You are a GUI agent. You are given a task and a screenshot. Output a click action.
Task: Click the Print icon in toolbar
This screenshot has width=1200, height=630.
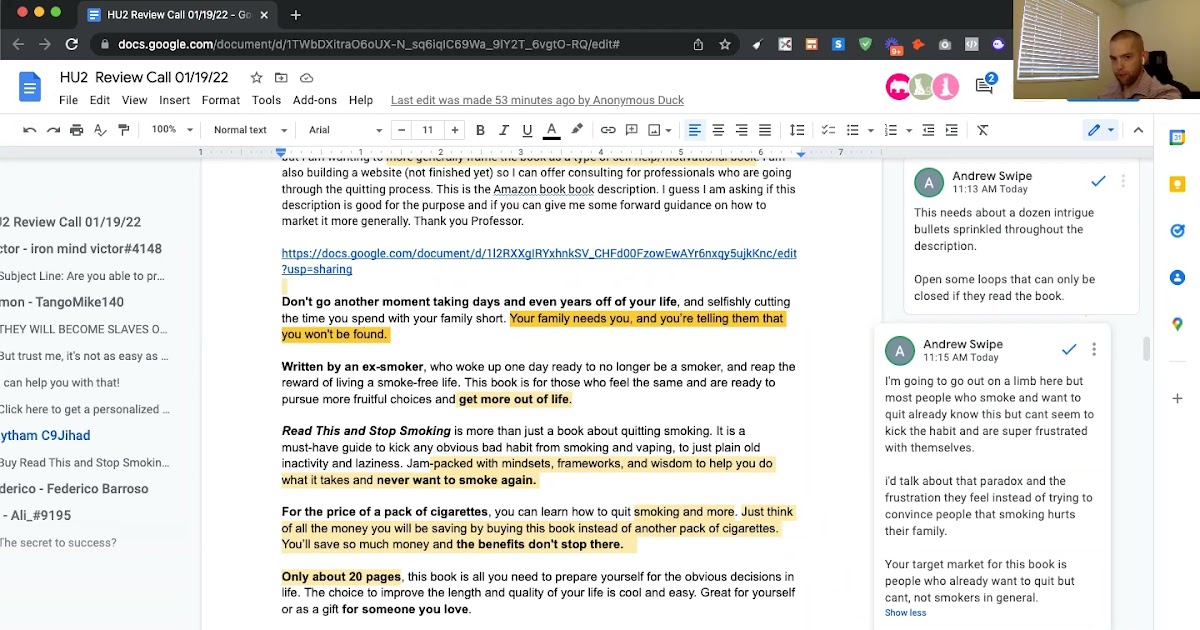(77, 130)
